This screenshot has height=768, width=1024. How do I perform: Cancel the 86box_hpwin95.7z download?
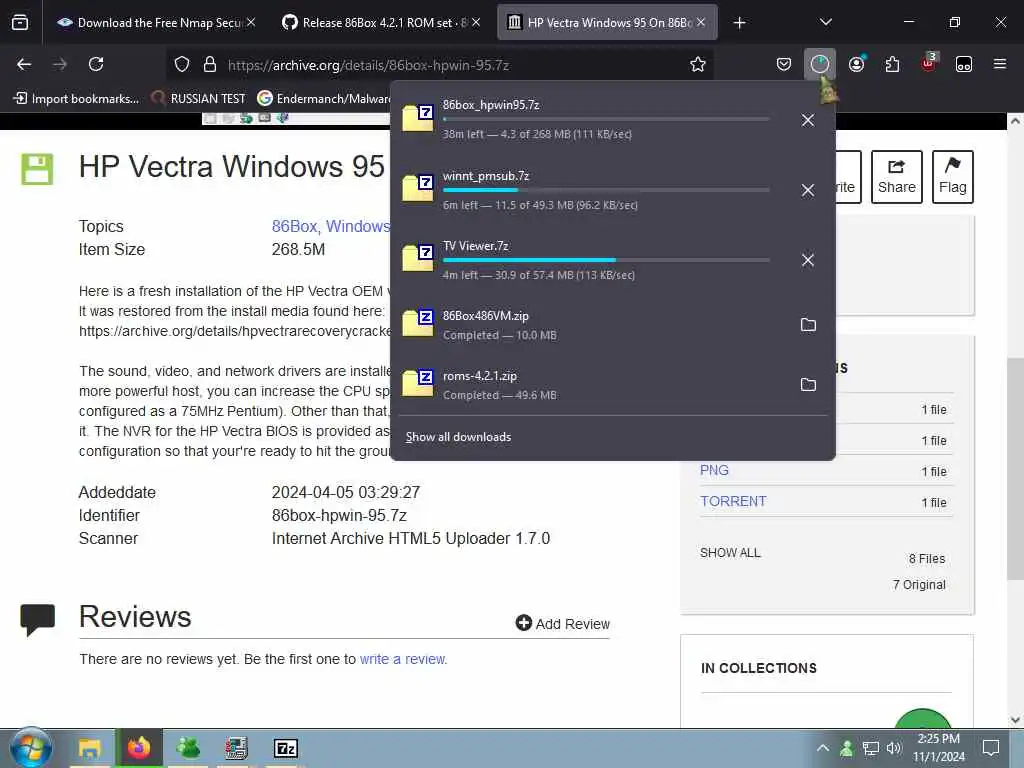click(808, 120)
